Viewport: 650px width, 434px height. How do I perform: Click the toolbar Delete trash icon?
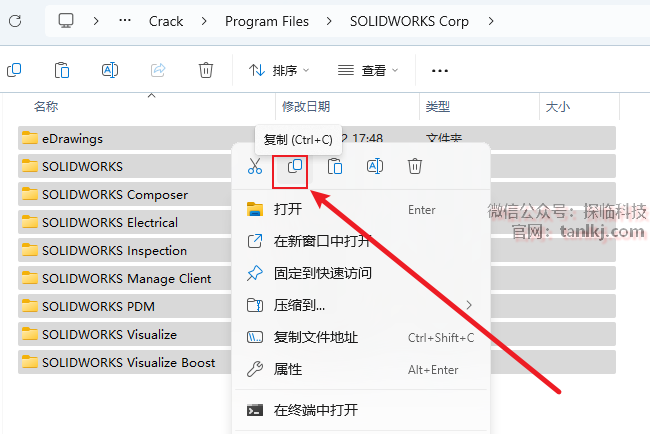click(206, 70)
